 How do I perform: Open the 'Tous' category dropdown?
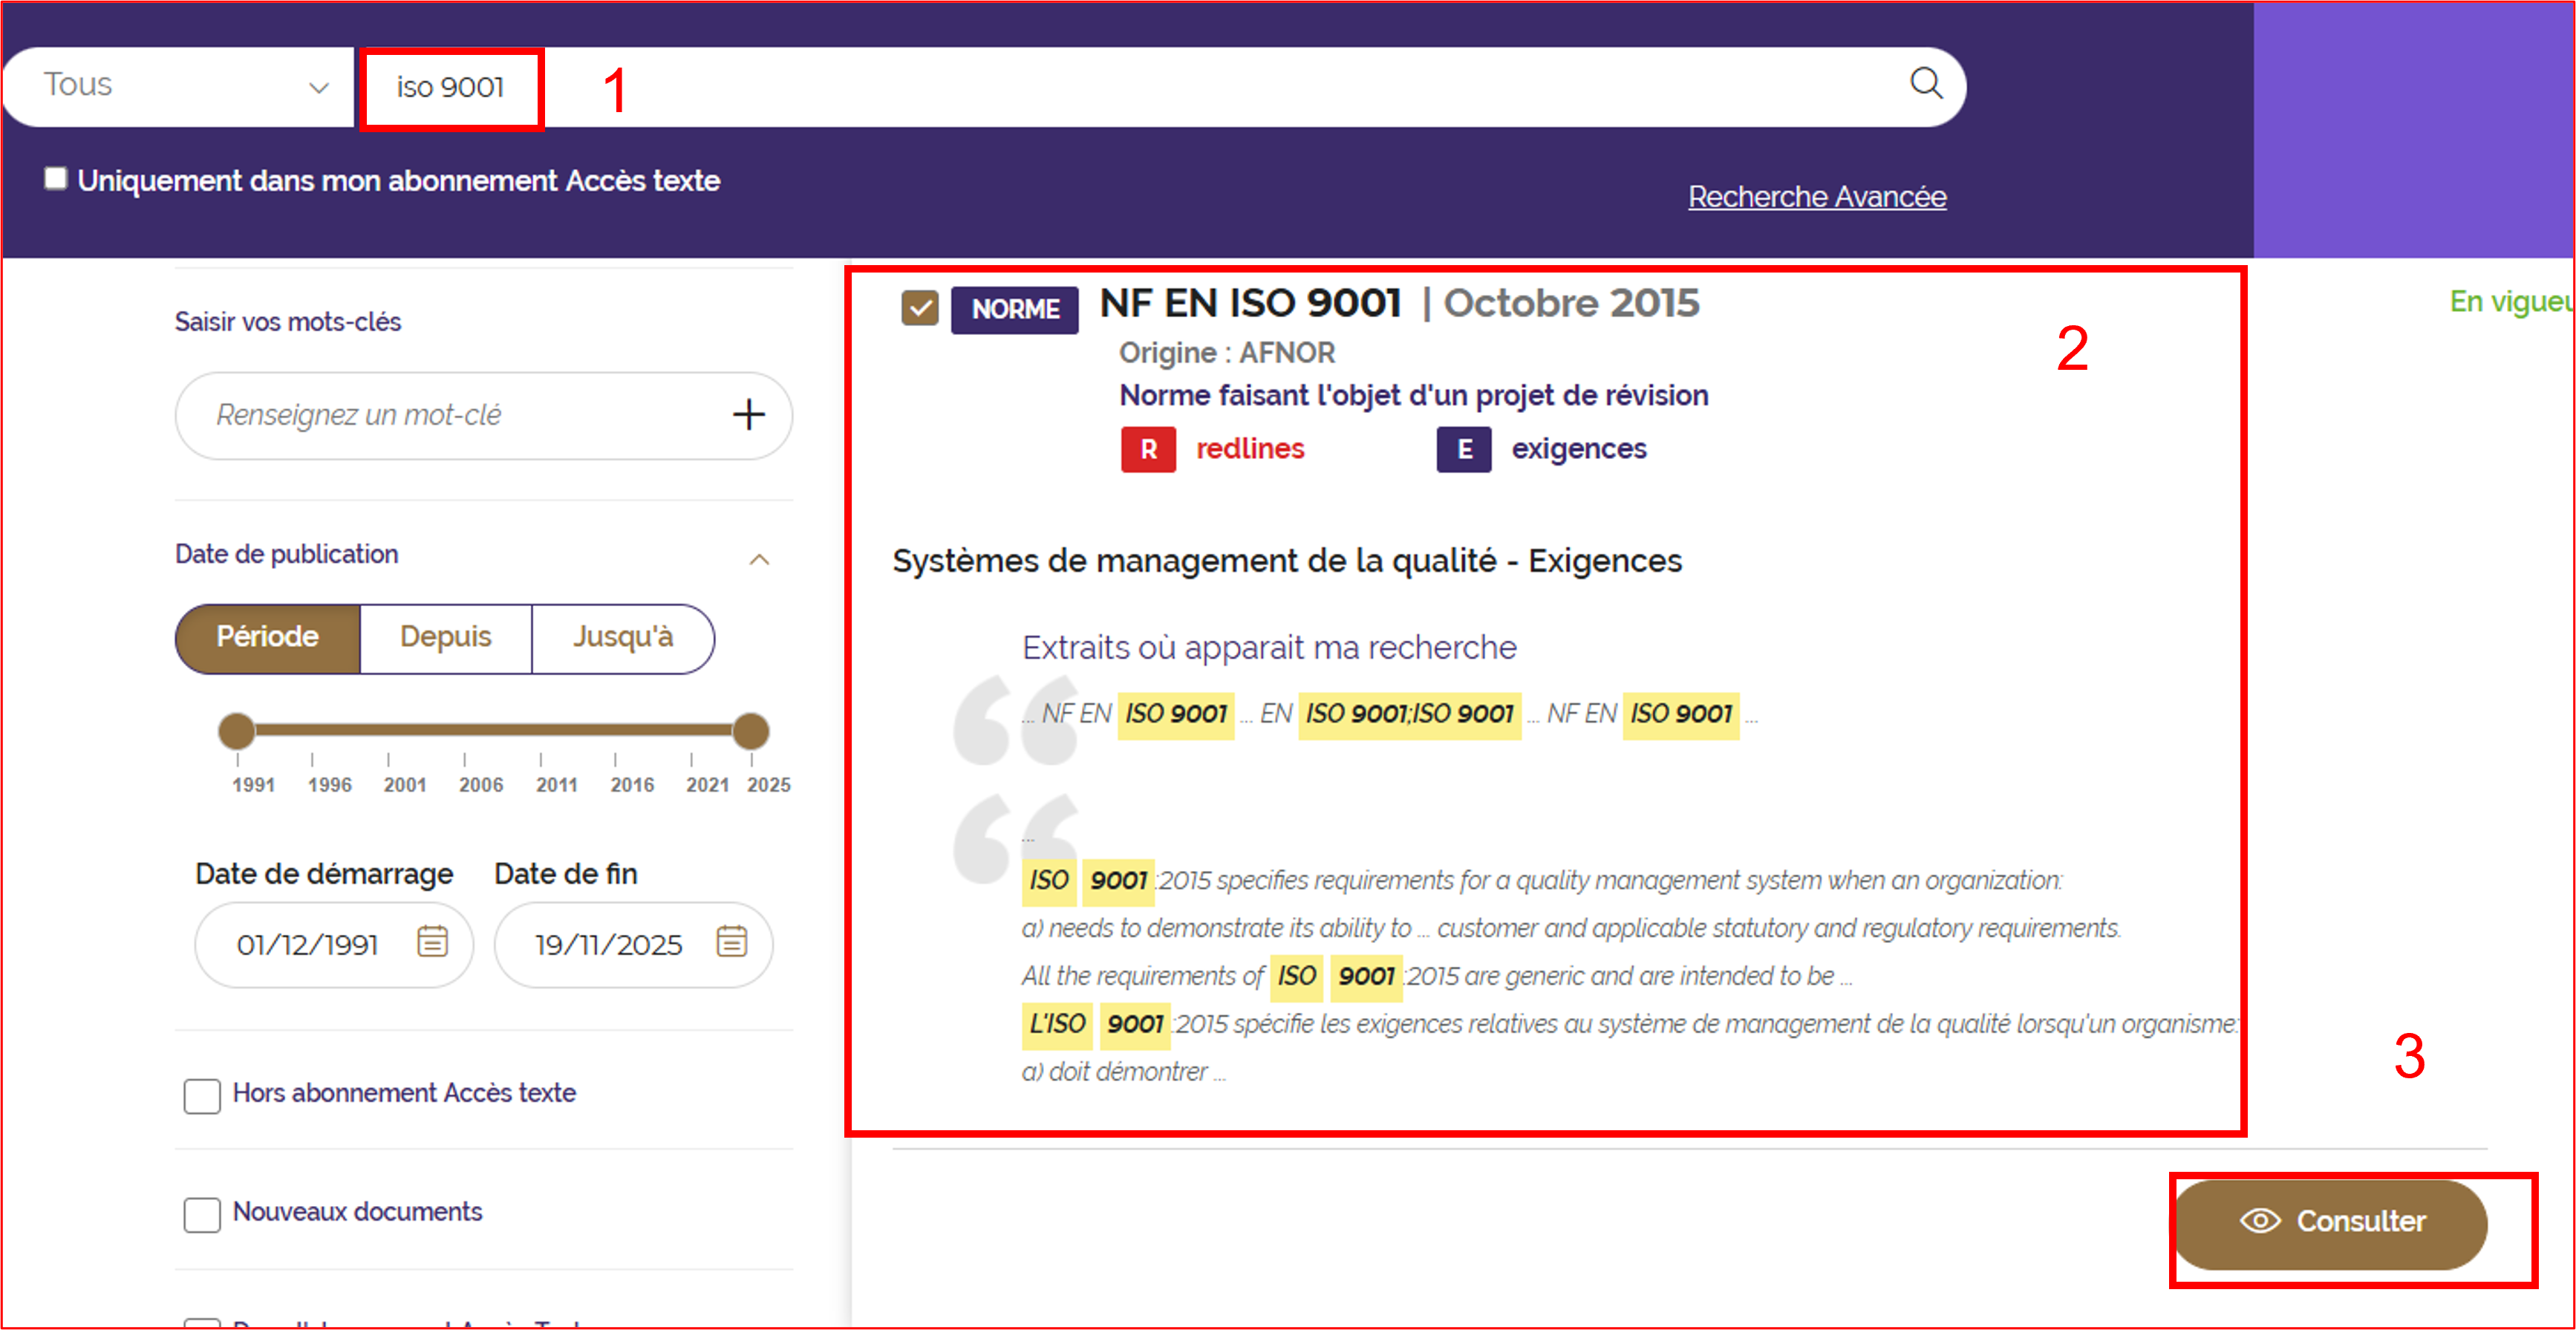coord(180,86)
